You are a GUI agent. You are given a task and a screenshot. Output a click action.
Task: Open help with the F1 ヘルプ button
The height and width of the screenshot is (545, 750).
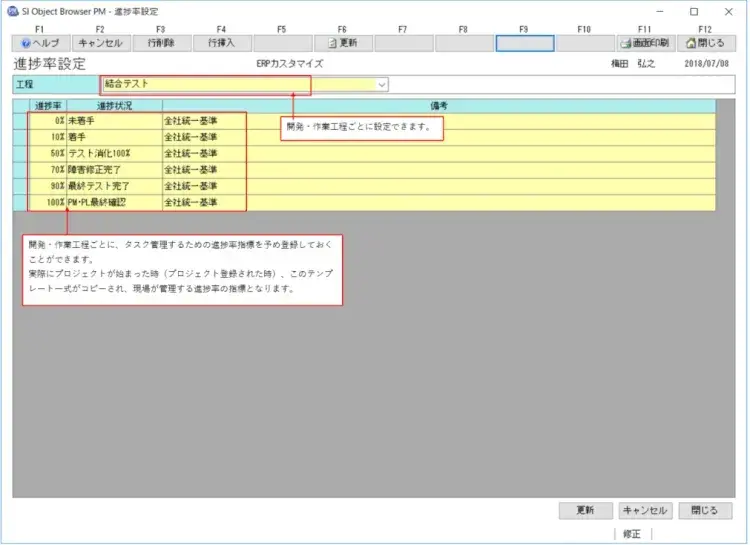[x=41, y=43]
